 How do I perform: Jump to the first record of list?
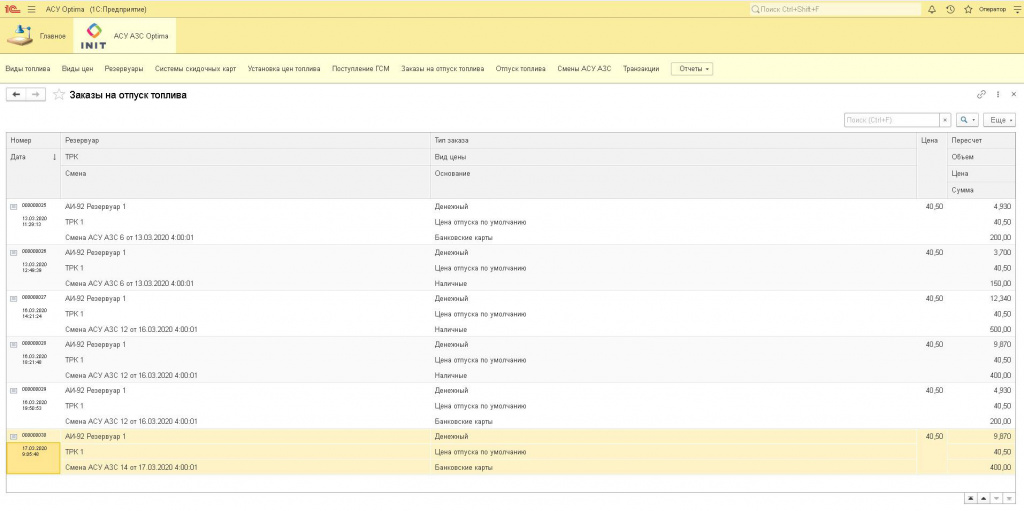(969, 497)
